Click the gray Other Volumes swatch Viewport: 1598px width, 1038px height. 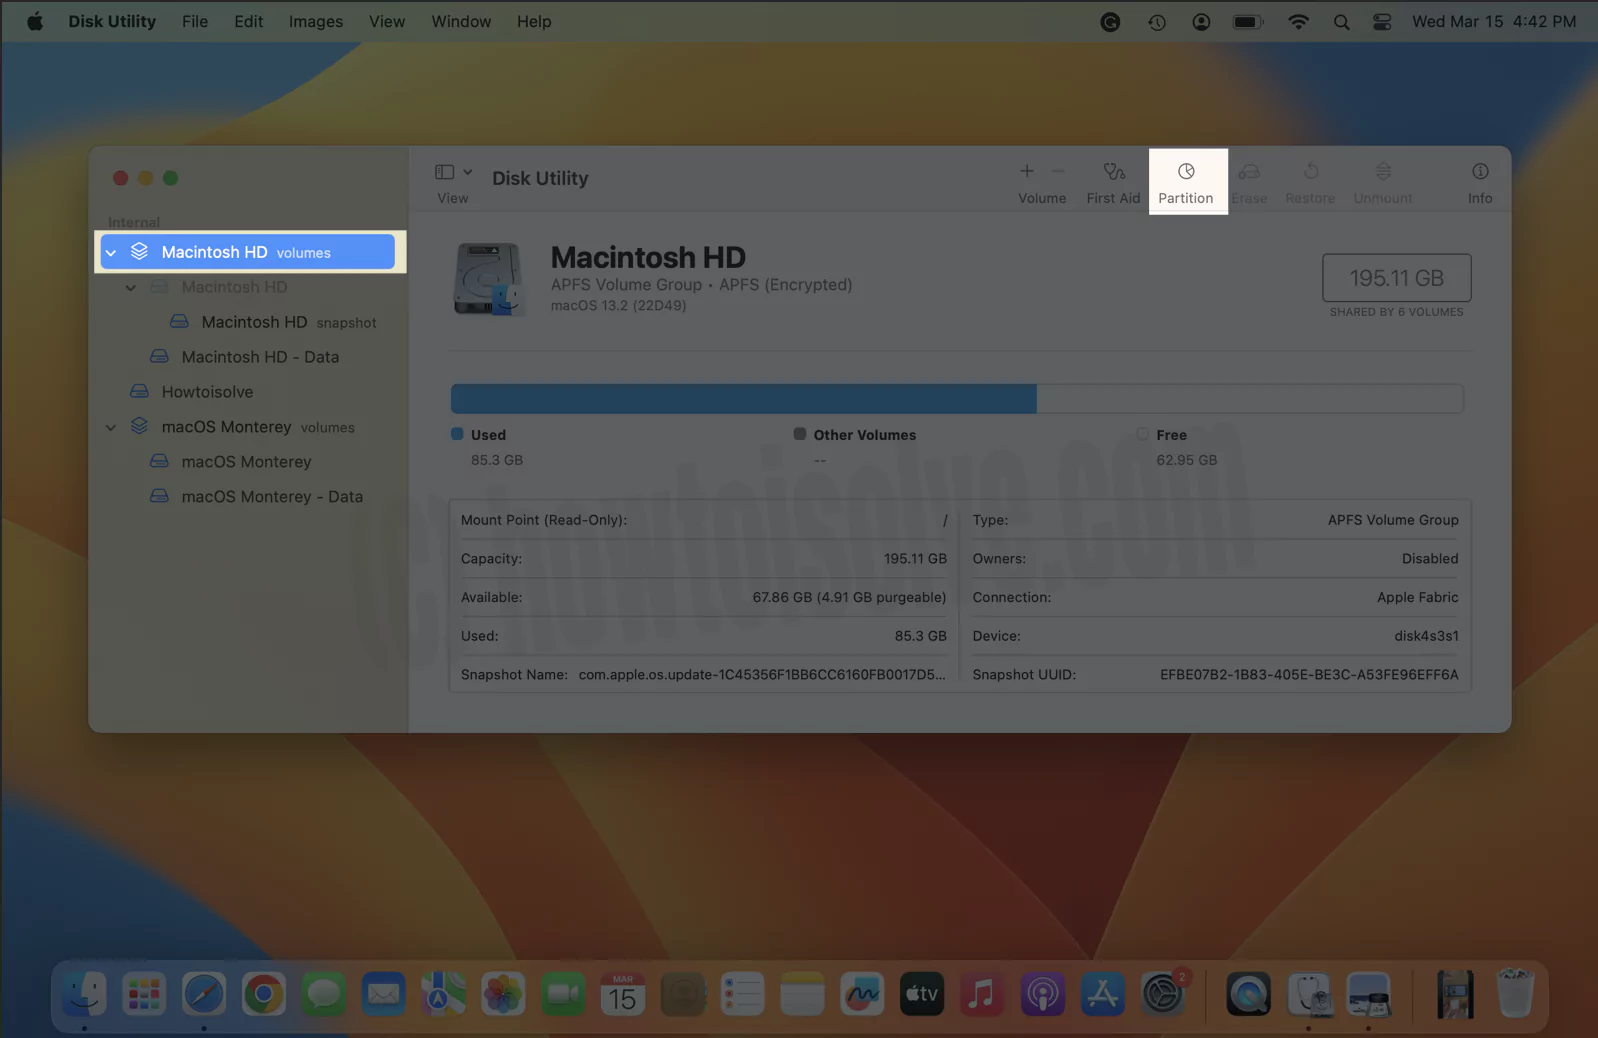[800, 434]
